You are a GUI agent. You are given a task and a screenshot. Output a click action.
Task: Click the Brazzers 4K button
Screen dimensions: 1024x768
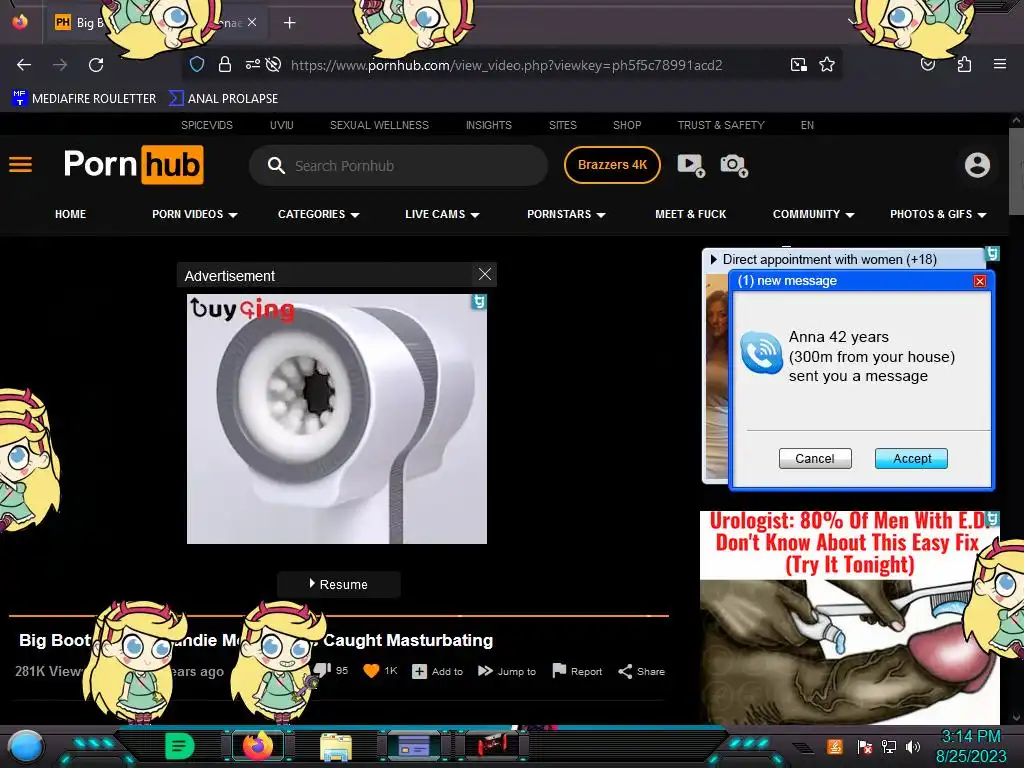coord(612,165)
